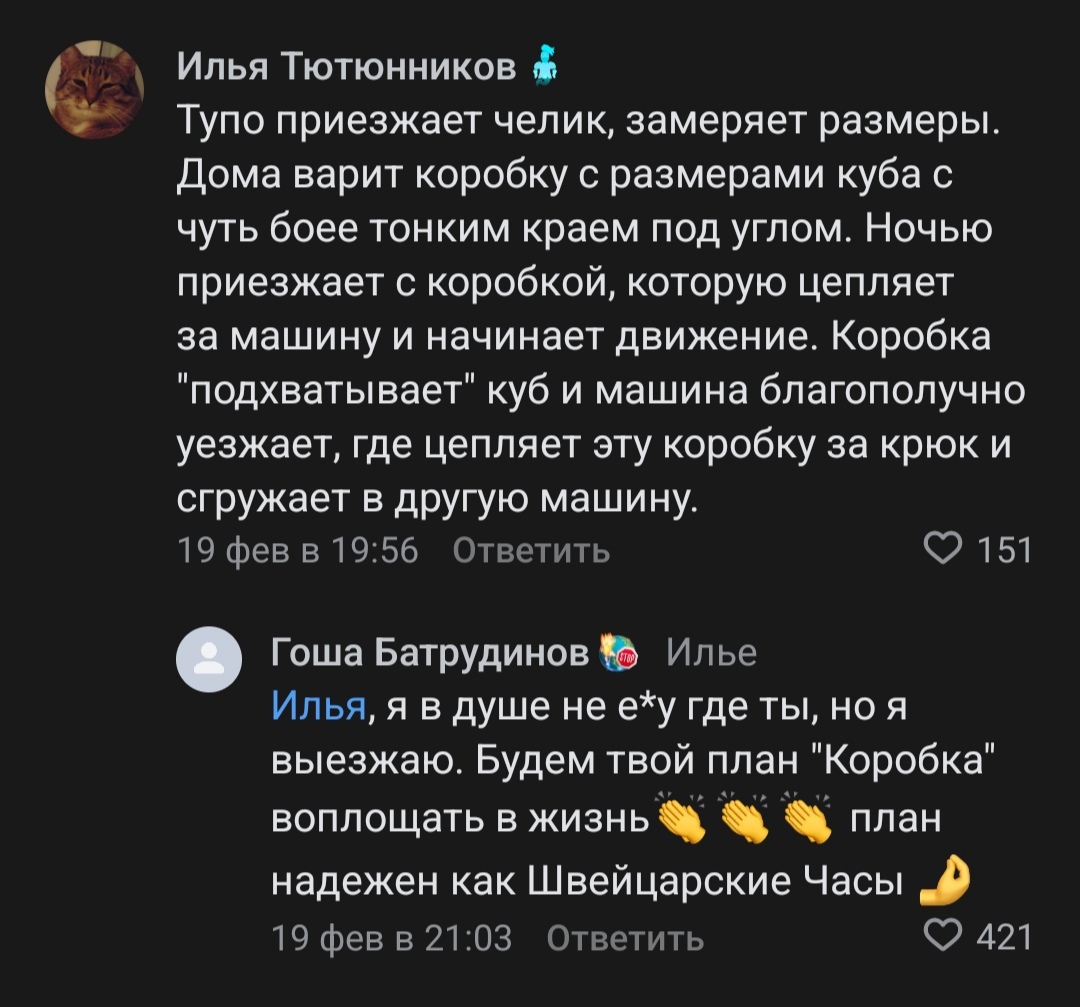This screenshot has width=1080, height=1007.
Task: Like Гоша's reply with the heart icon
Action: click(x=942, y=936)
